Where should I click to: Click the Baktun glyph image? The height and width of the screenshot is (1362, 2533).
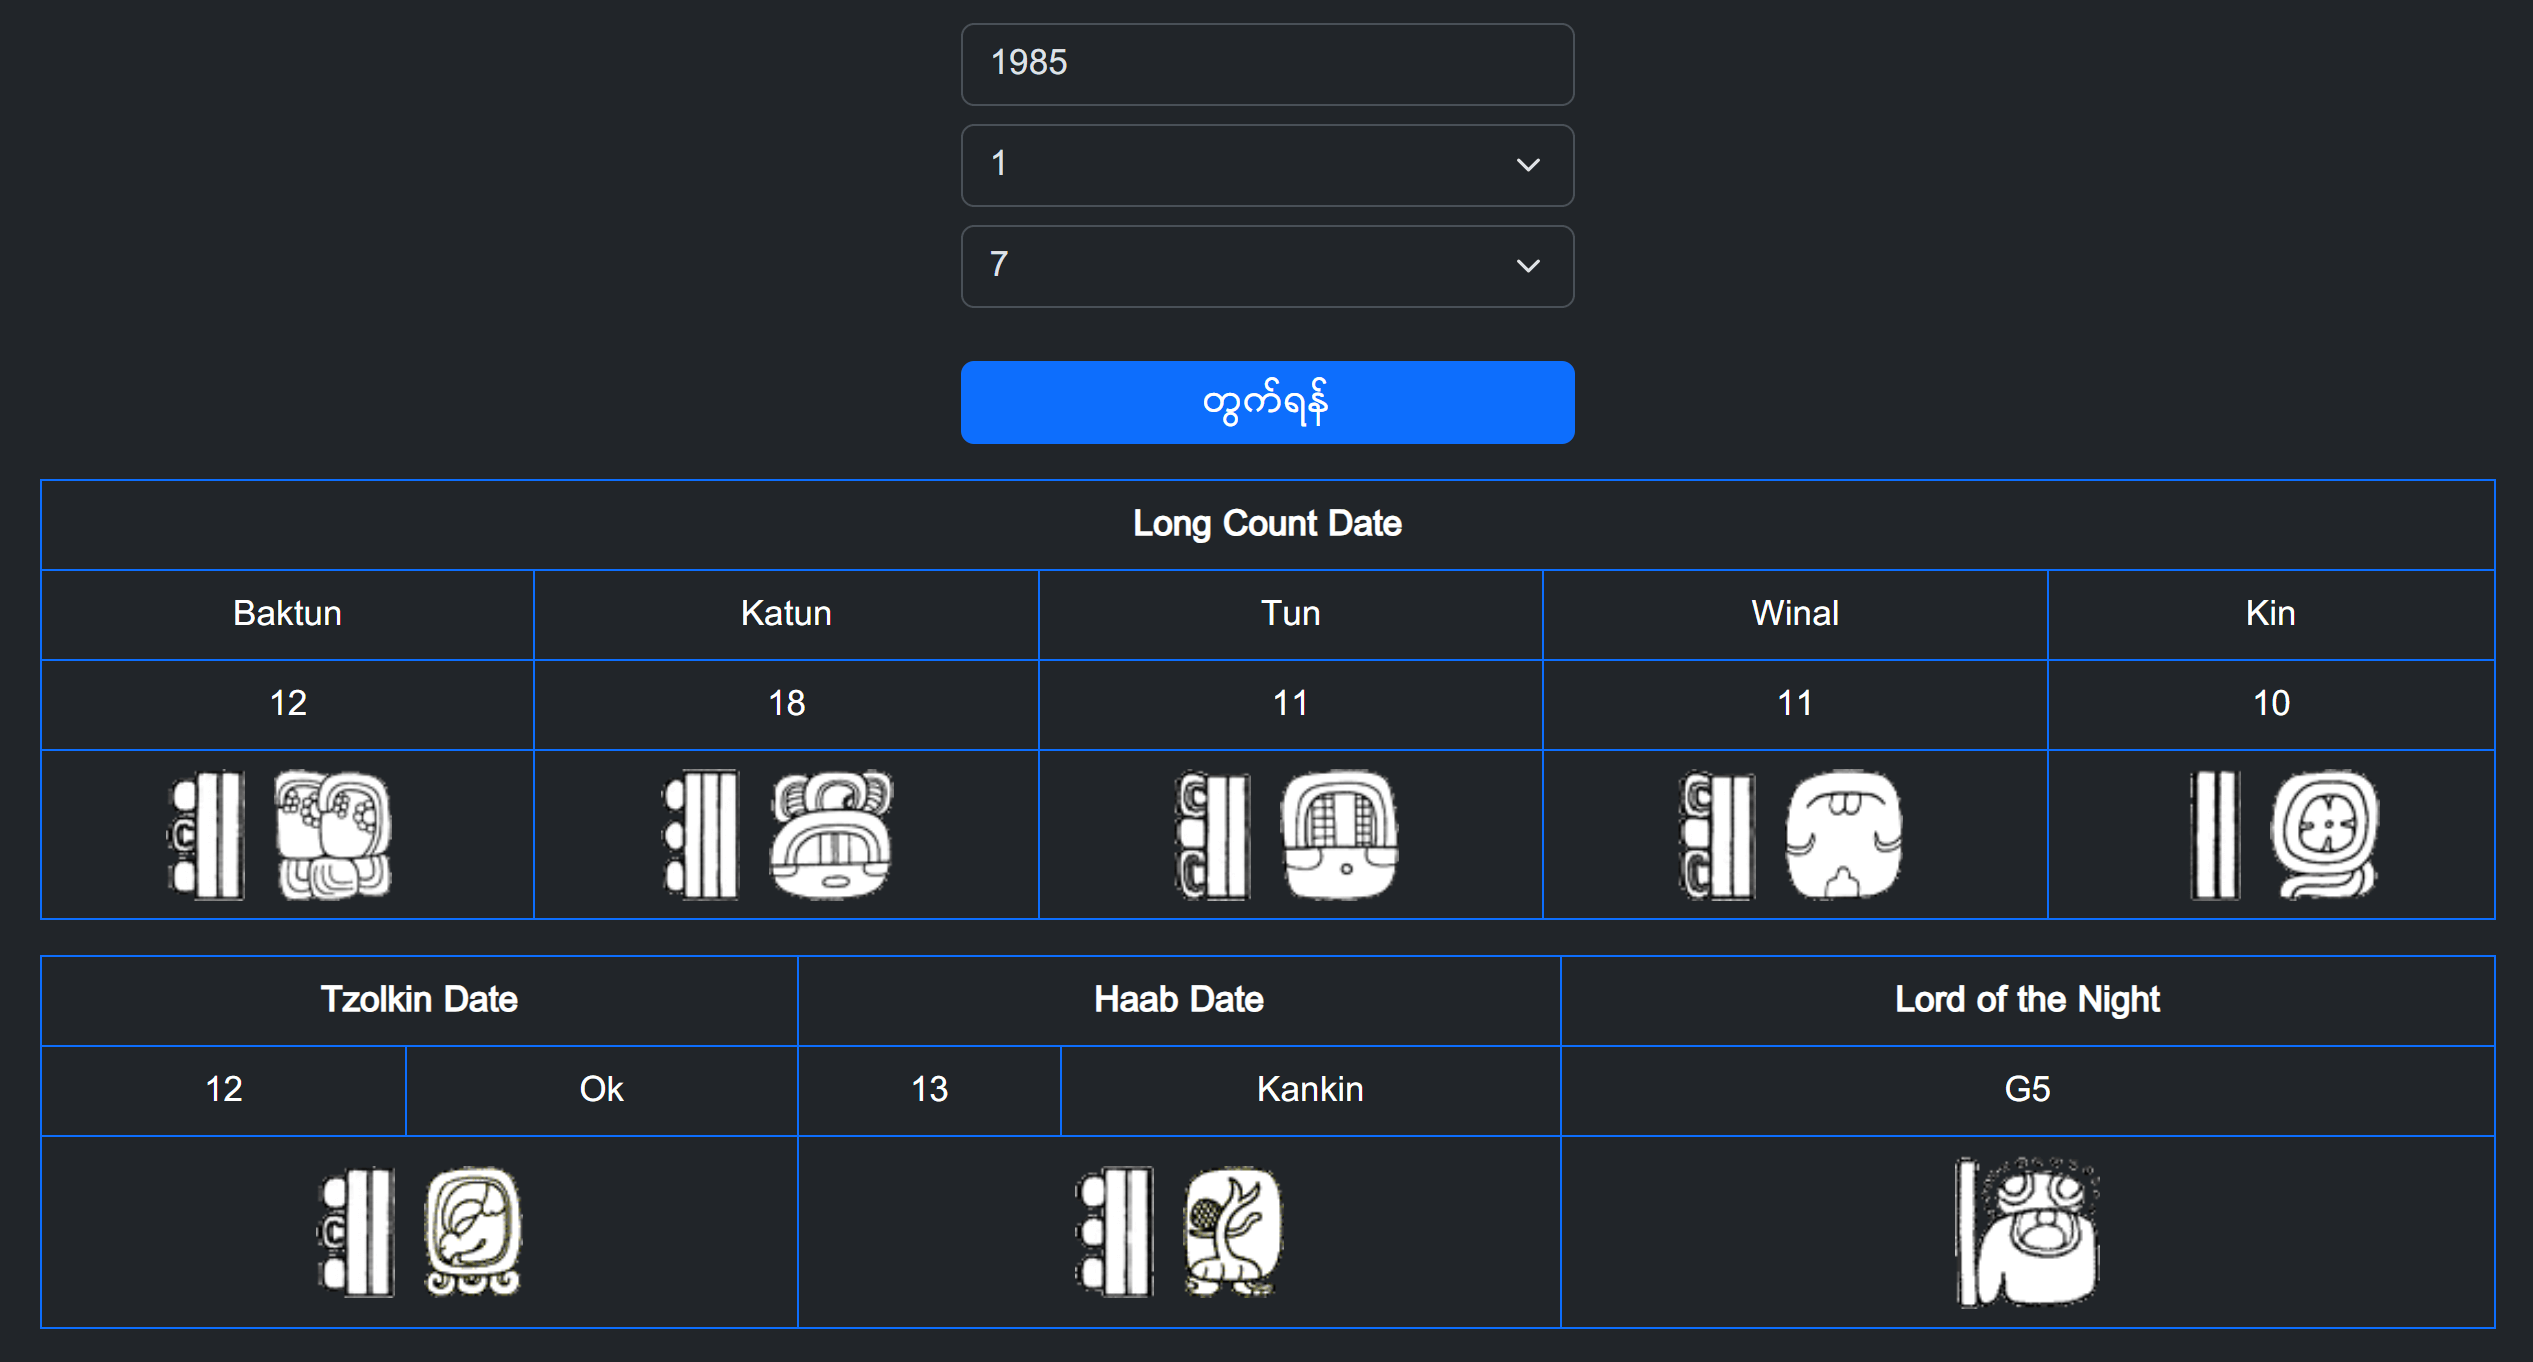pos(333,835)
